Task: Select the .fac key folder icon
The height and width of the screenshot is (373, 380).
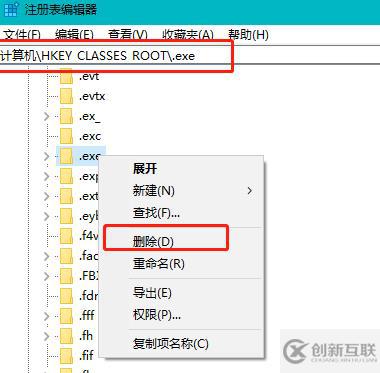Action: (x=66, y=256)
